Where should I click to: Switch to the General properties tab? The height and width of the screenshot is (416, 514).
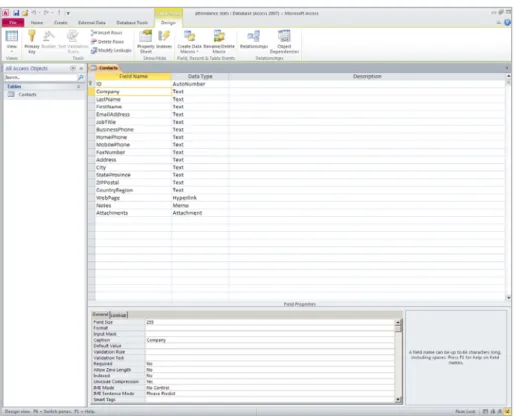[x=100, y=314]
